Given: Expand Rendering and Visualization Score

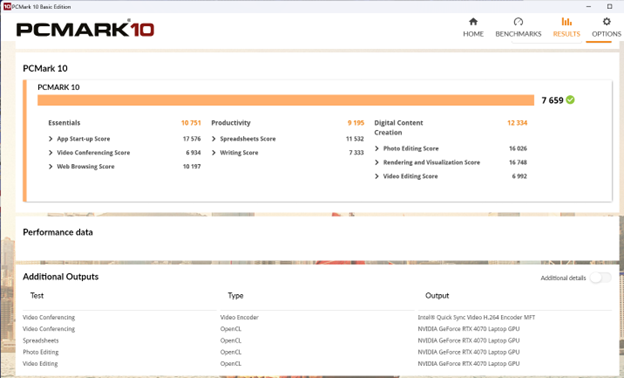Looking at the screenshot, I should point(377,162).
